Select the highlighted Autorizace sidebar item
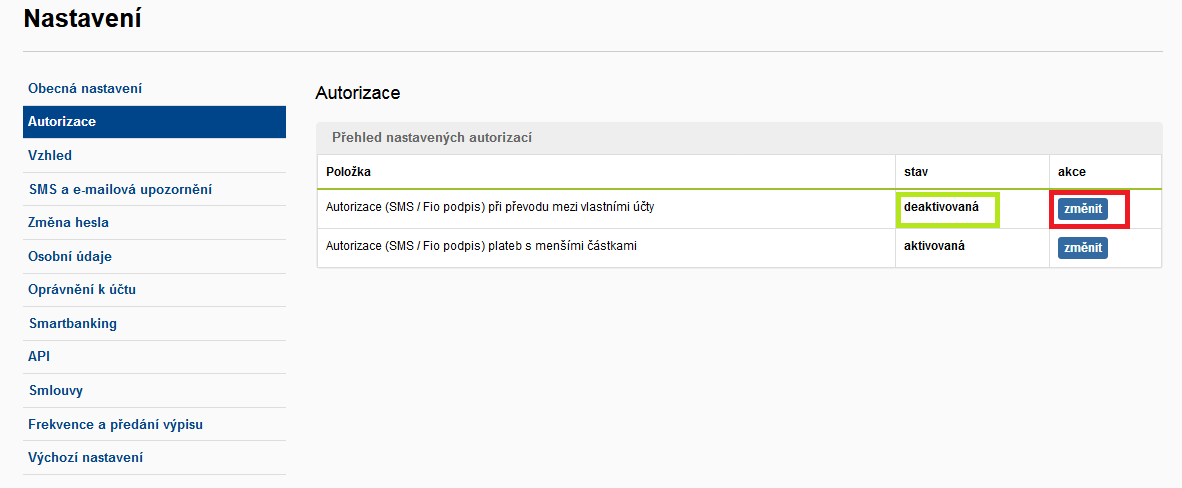 [154, 121]
